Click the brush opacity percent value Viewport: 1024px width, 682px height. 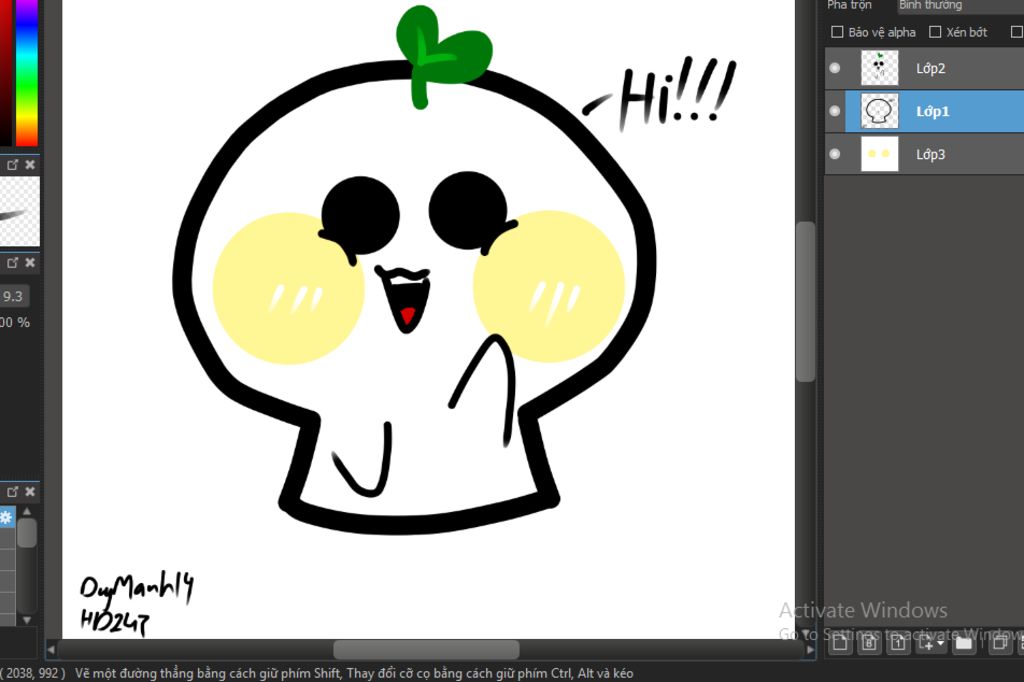[x=14, y=322]
